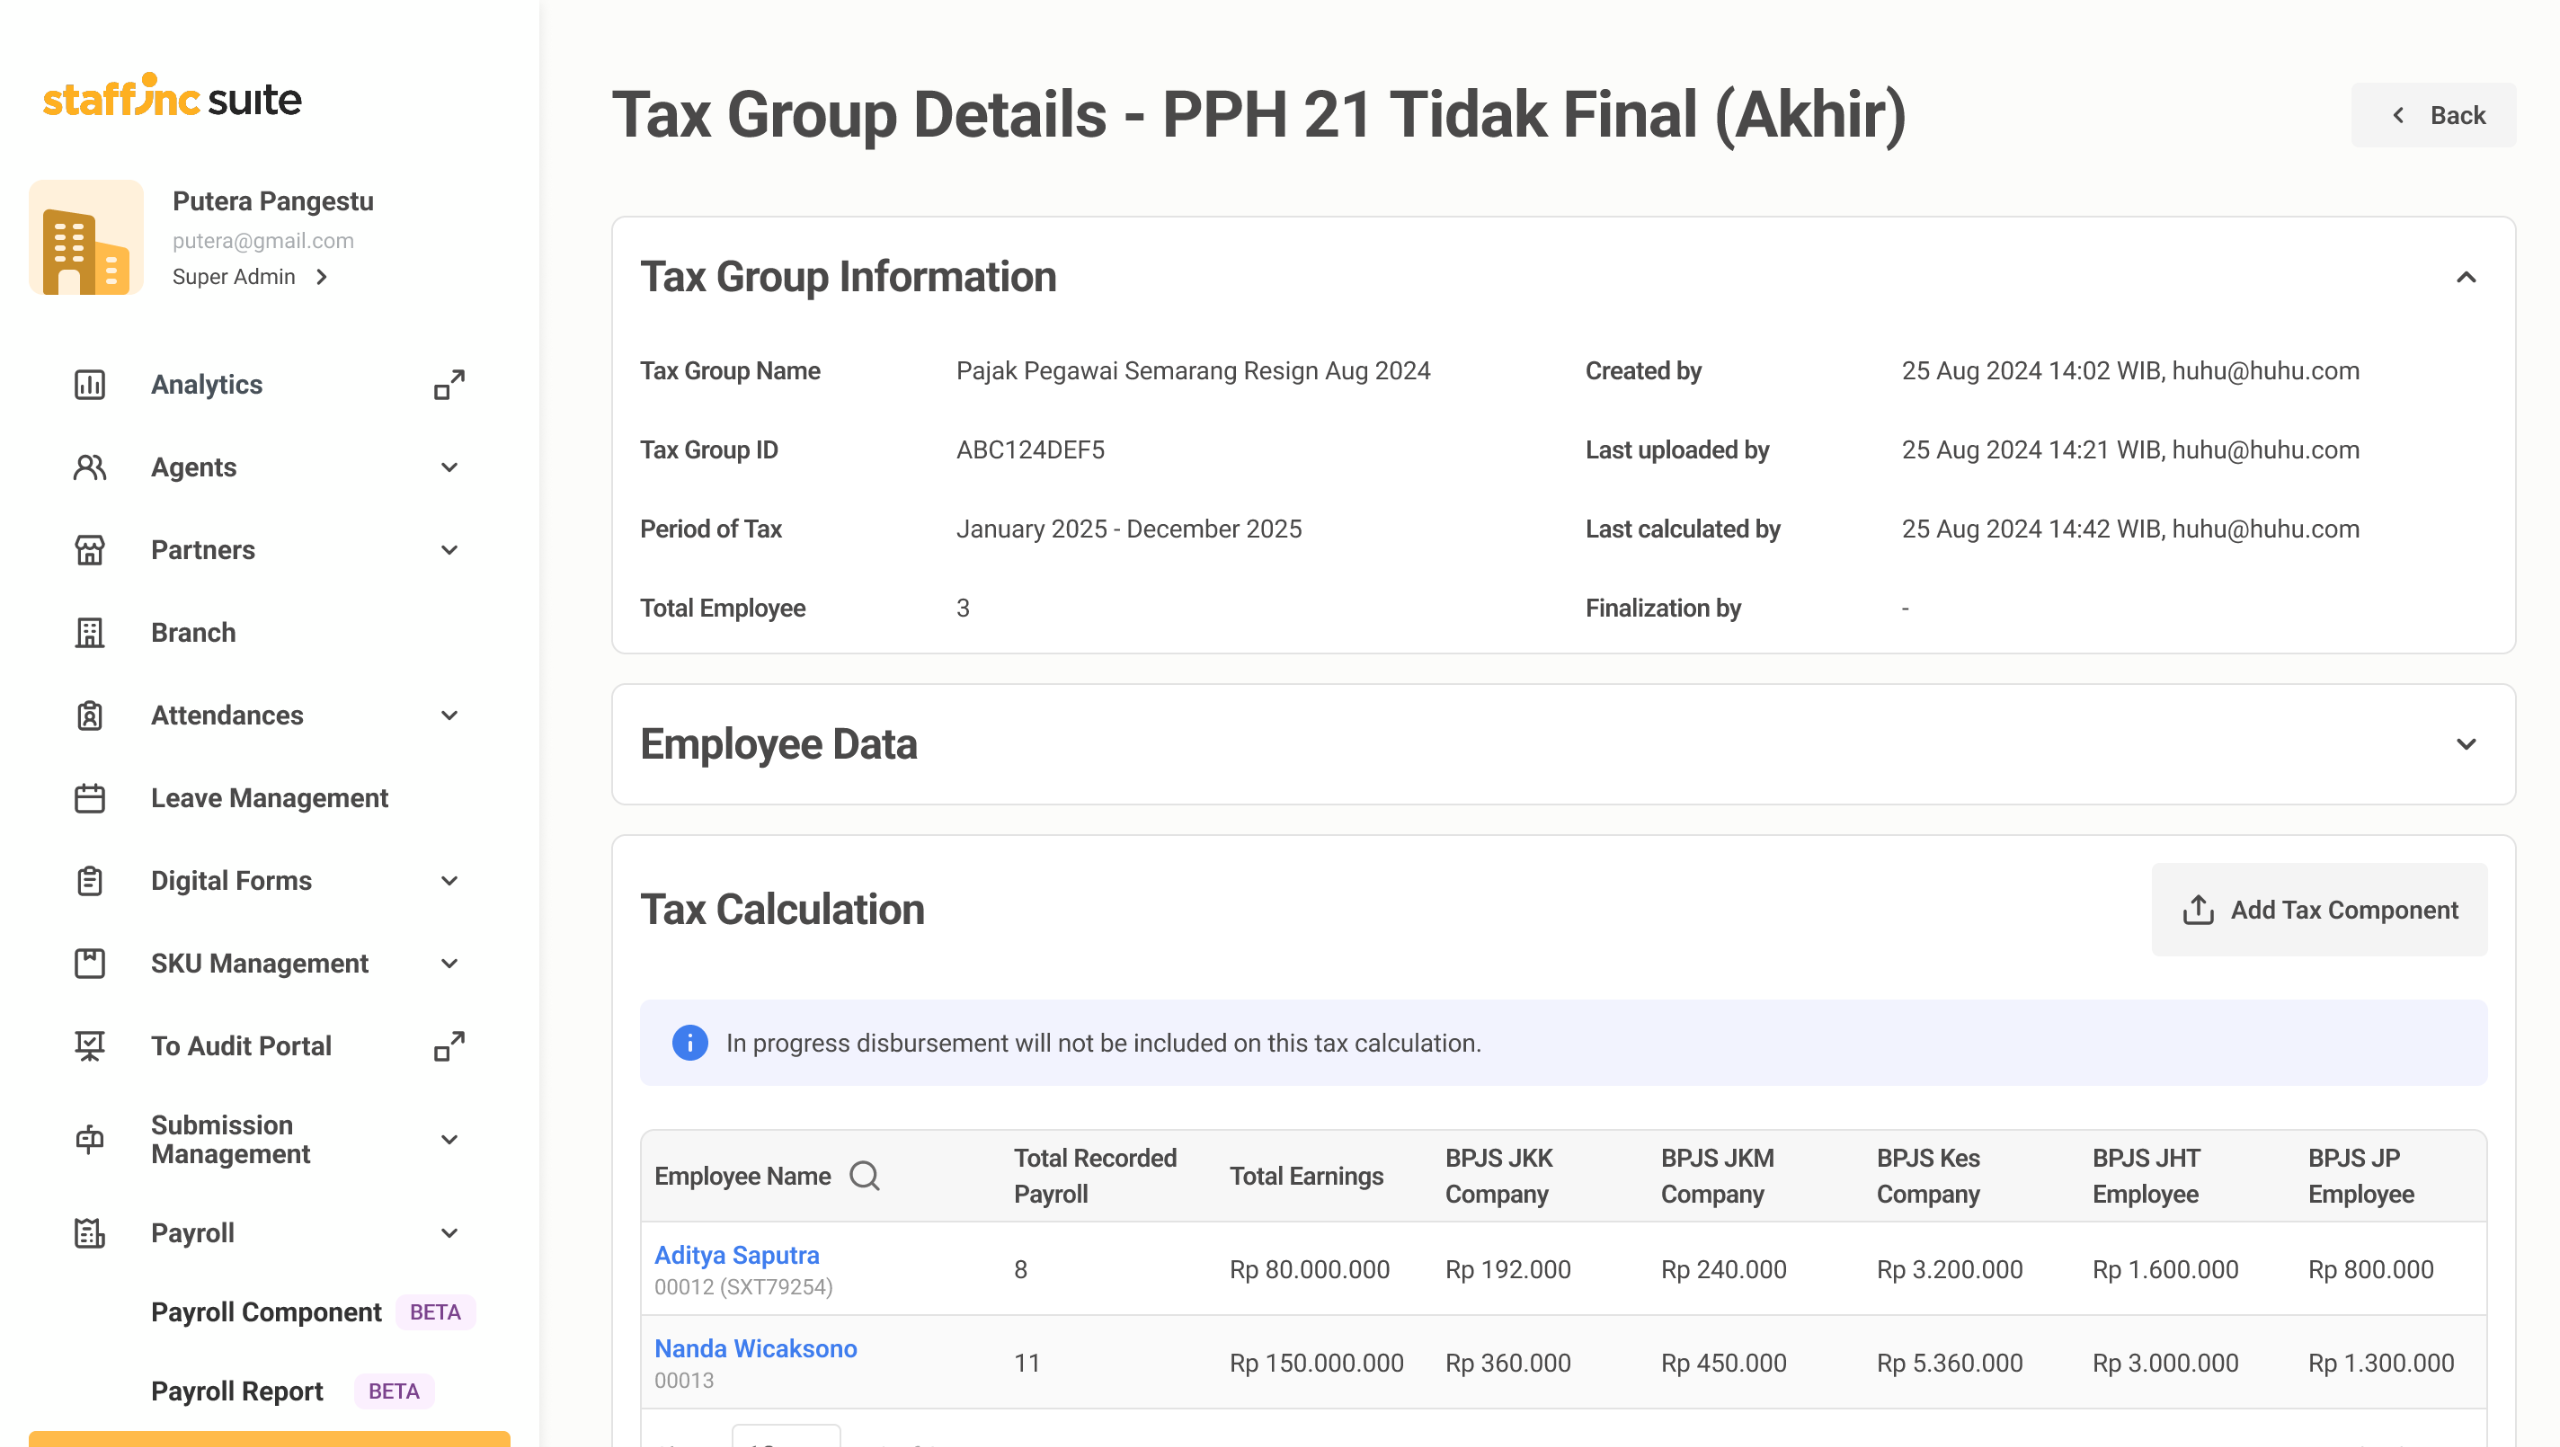
Task: Open Analytics external link icon
Action: tap(449, 385)
